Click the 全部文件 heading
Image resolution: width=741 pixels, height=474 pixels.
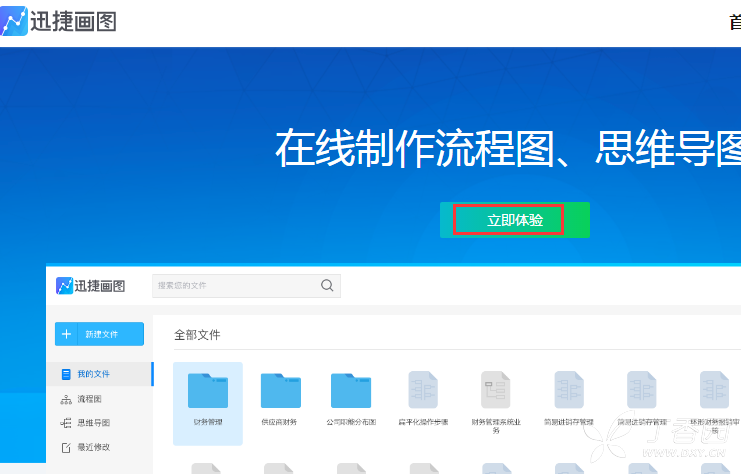197,335
